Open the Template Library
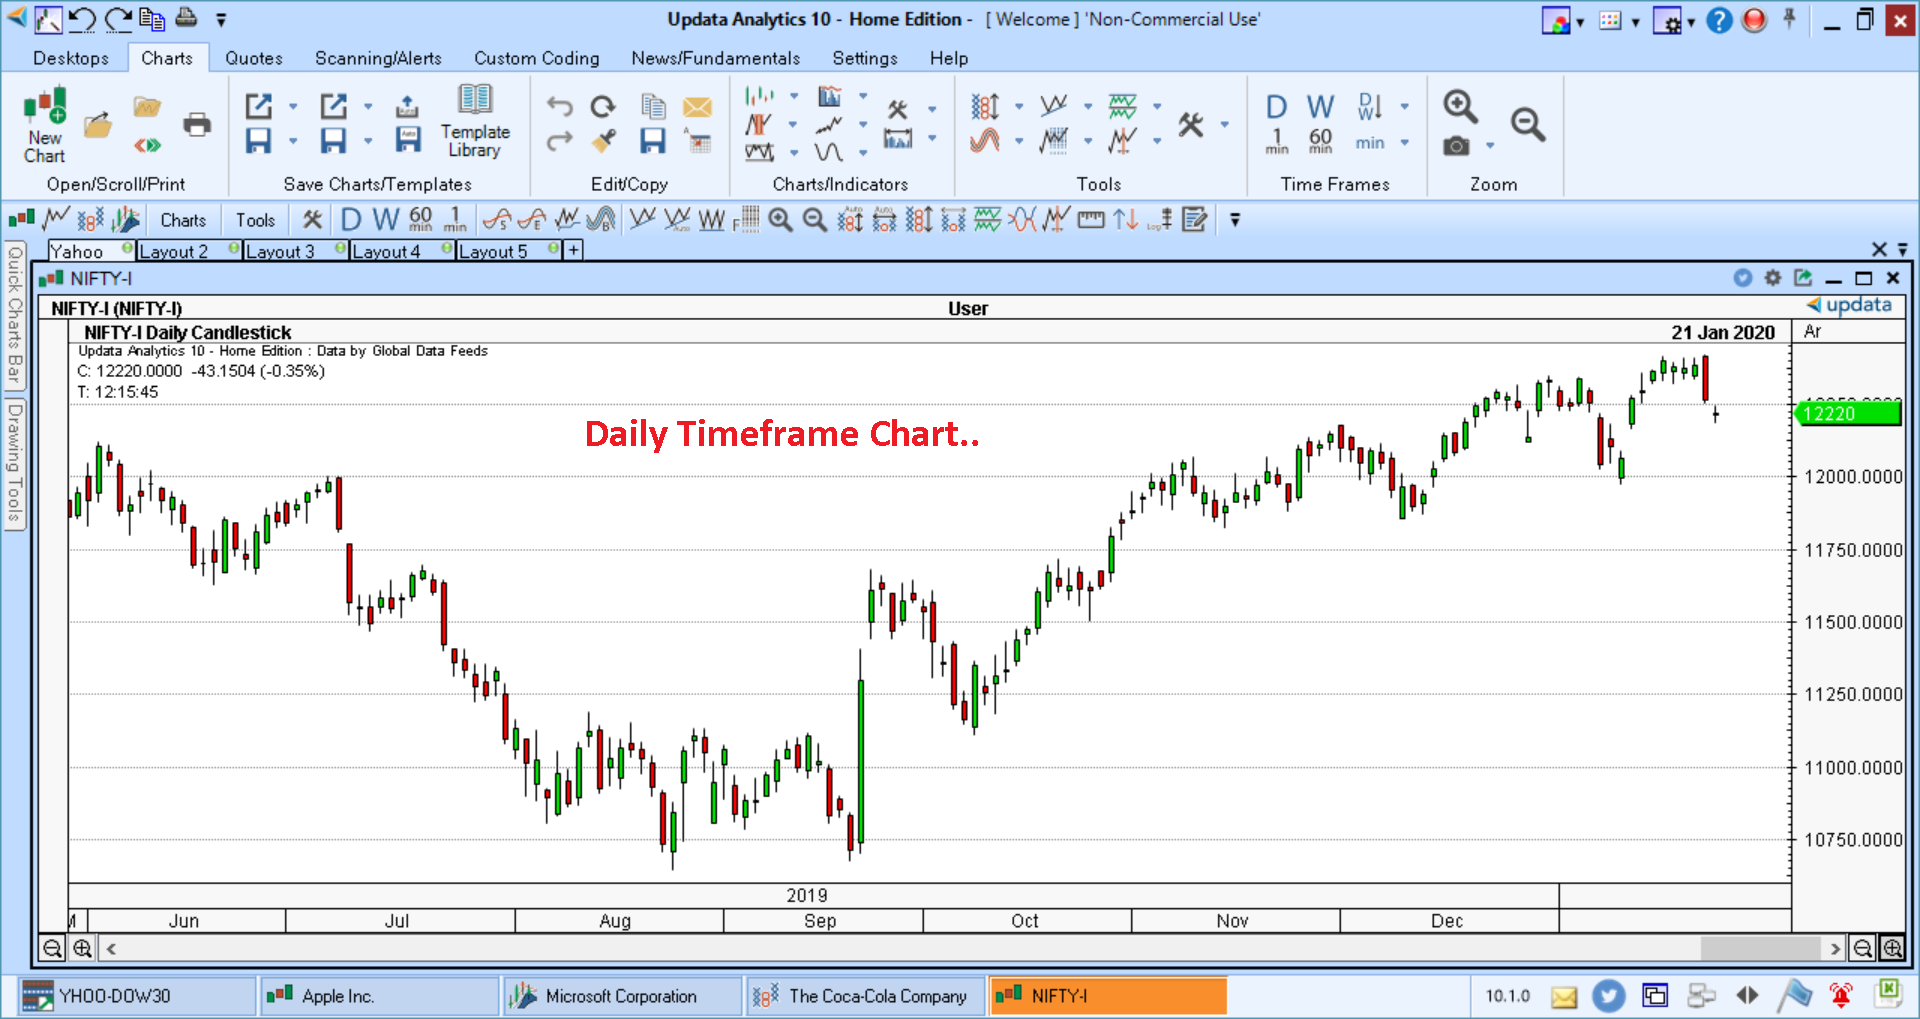1920x1019 pixels. 475,122
